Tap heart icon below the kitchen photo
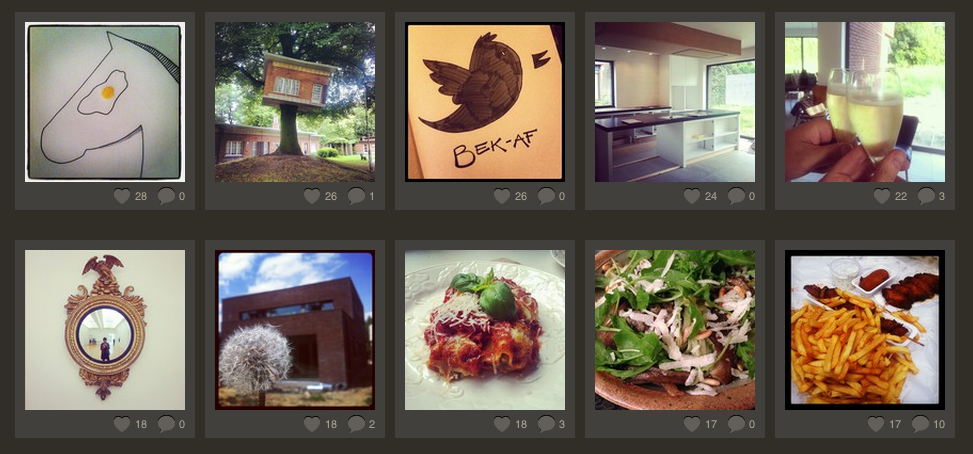Image resolution: width=973 pixels, height=454 pixels. (691, 197)
